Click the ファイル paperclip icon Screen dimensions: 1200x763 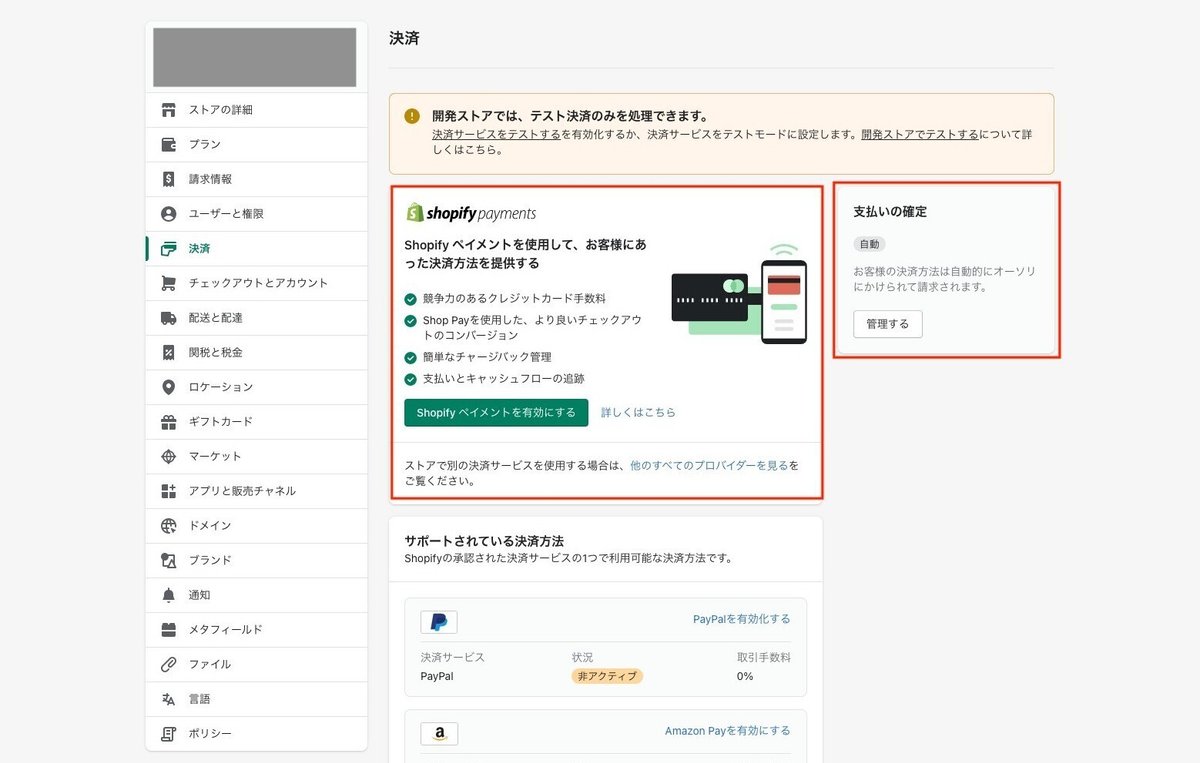[168, 664]
